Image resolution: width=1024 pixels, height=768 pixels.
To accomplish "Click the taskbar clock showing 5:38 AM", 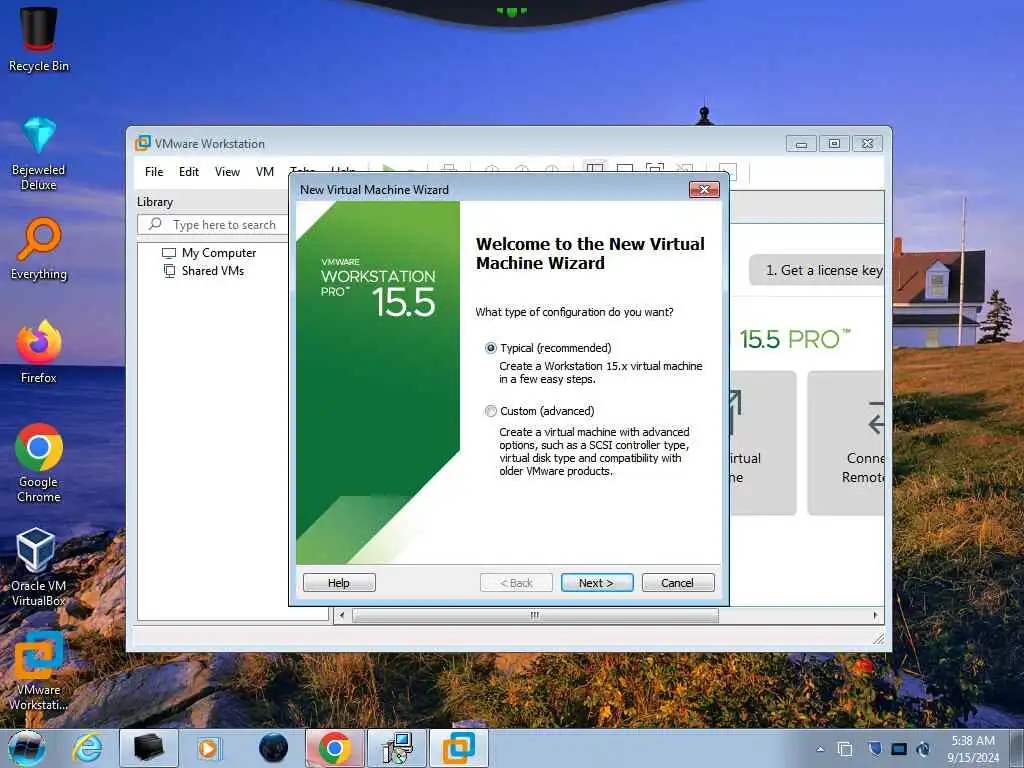I will (973, 748).
